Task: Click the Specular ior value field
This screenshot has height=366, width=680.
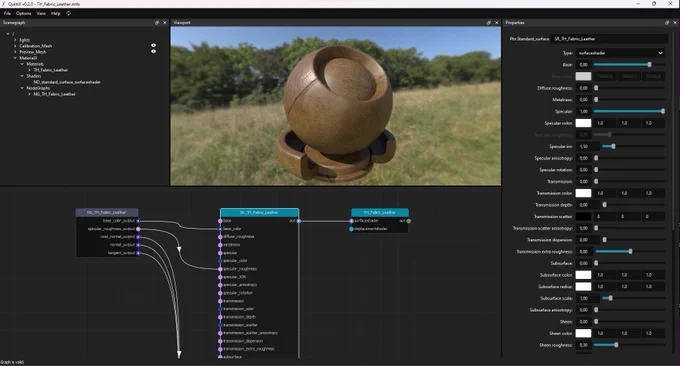Action: 588,147
